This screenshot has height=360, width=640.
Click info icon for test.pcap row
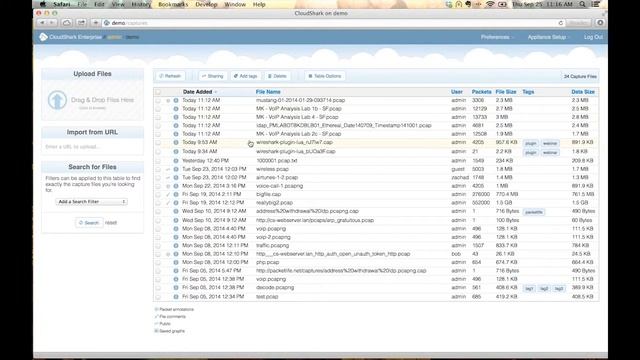click(176, 297)
